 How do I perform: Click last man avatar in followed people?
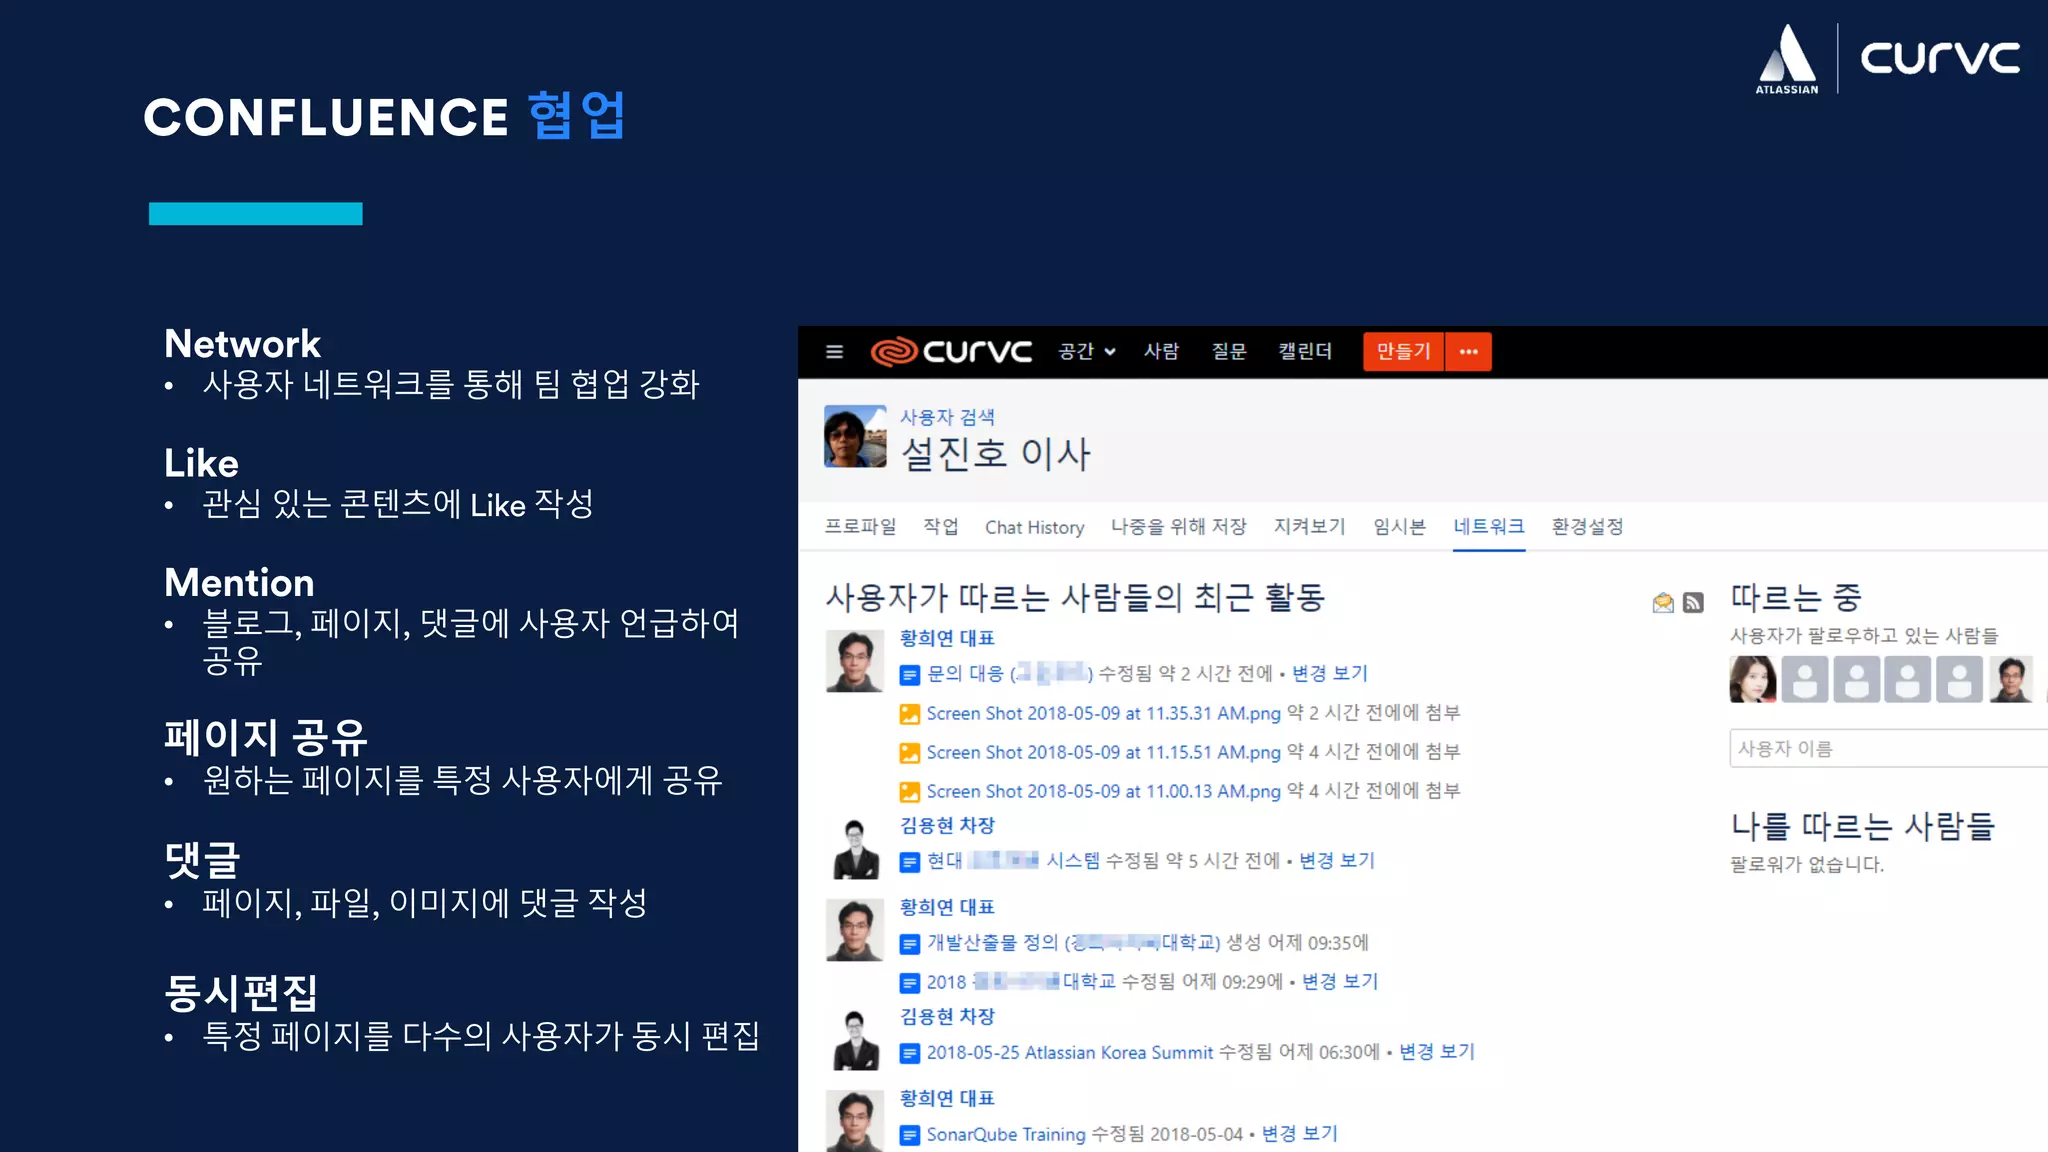(x=2011, y=679)
